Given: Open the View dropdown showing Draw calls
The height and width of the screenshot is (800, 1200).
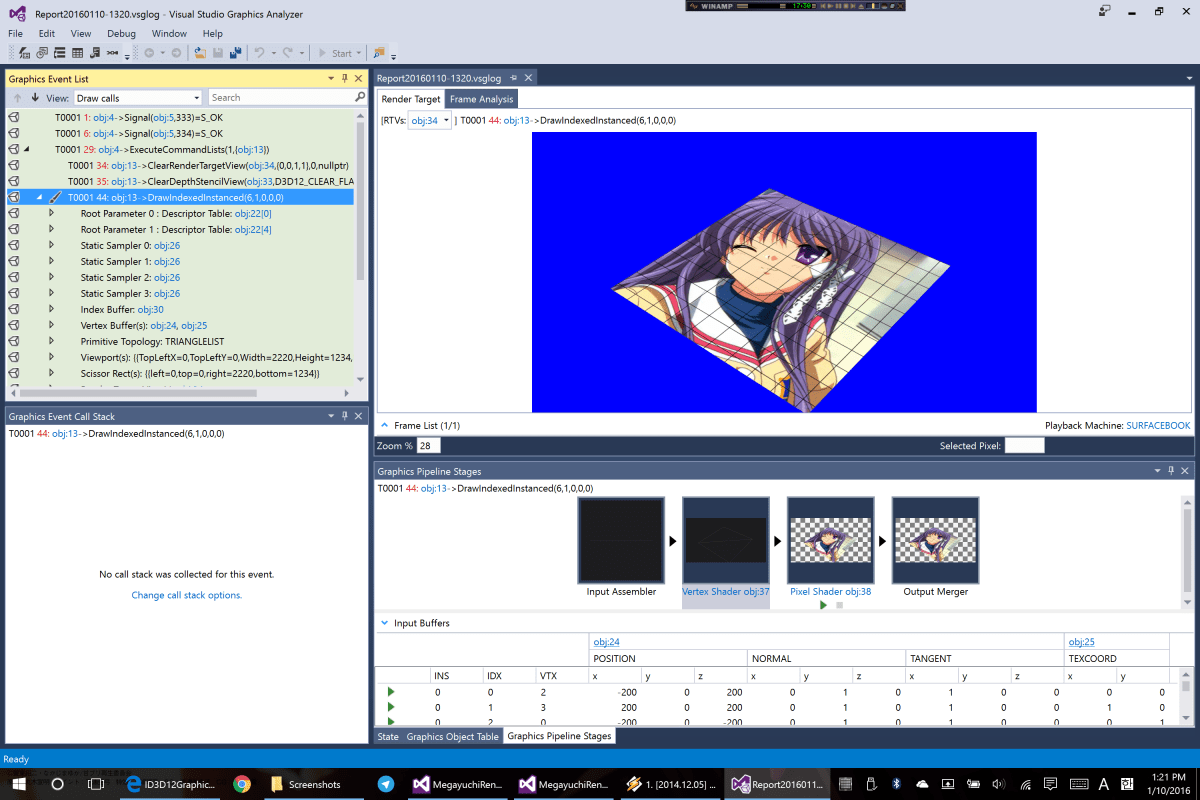Looking at the screenshot, I should point(138,98).
